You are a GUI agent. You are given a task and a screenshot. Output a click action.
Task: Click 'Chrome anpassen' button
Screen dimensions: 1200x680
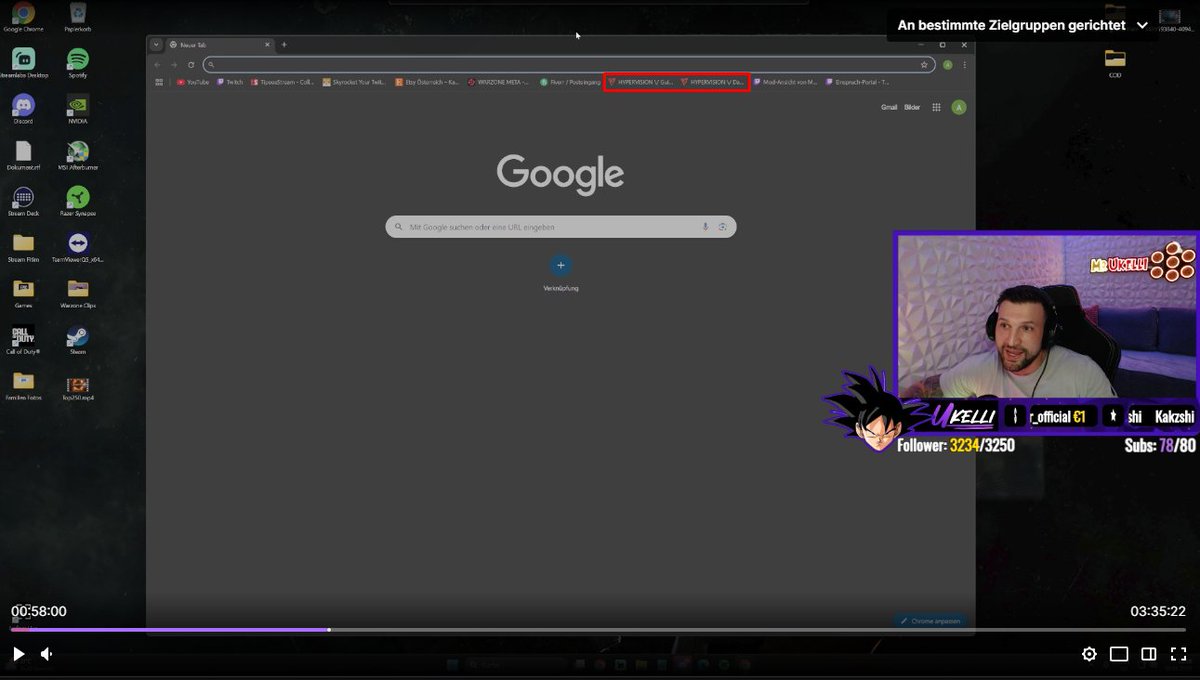(930, 621)
